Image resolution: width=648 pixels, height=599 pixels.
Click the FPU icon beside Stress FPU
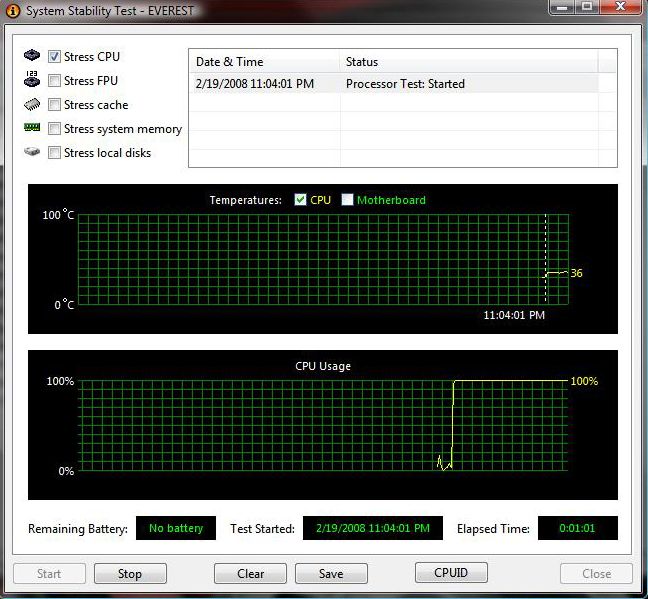pyautogui.click(x=32, y=81)
